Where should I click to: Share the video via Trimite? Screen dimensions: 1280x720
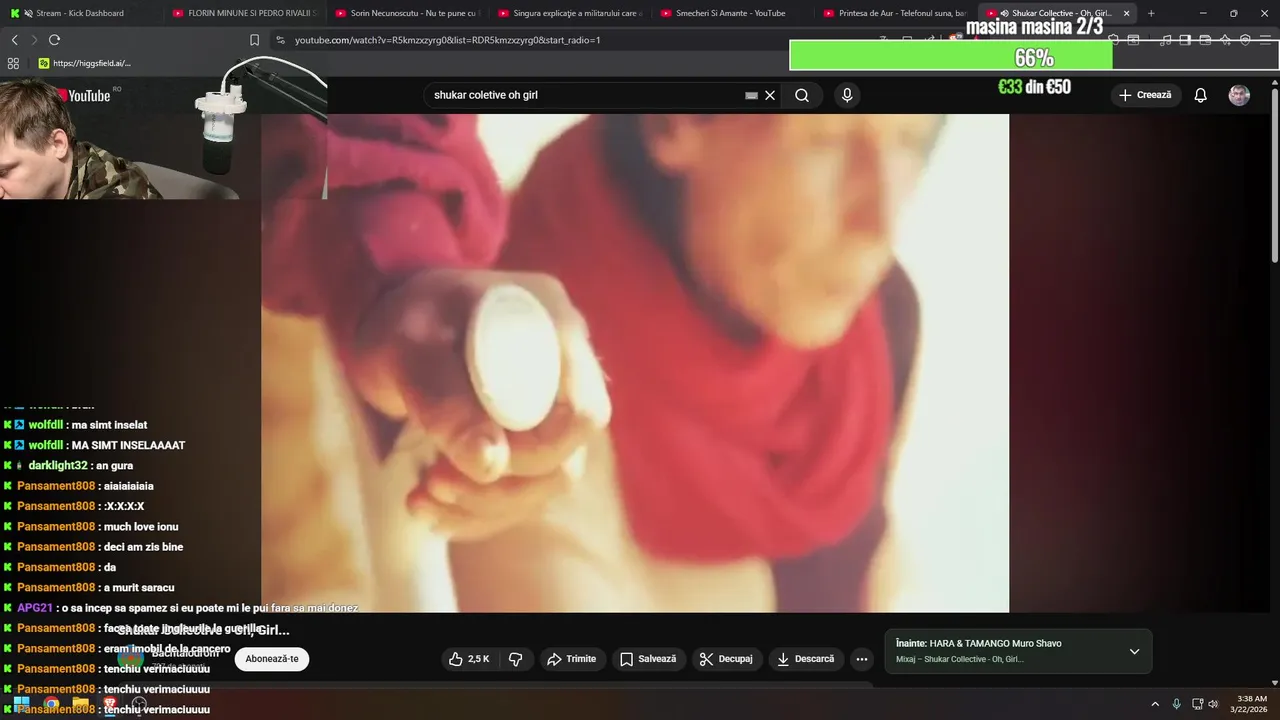[x=571, y=659]
